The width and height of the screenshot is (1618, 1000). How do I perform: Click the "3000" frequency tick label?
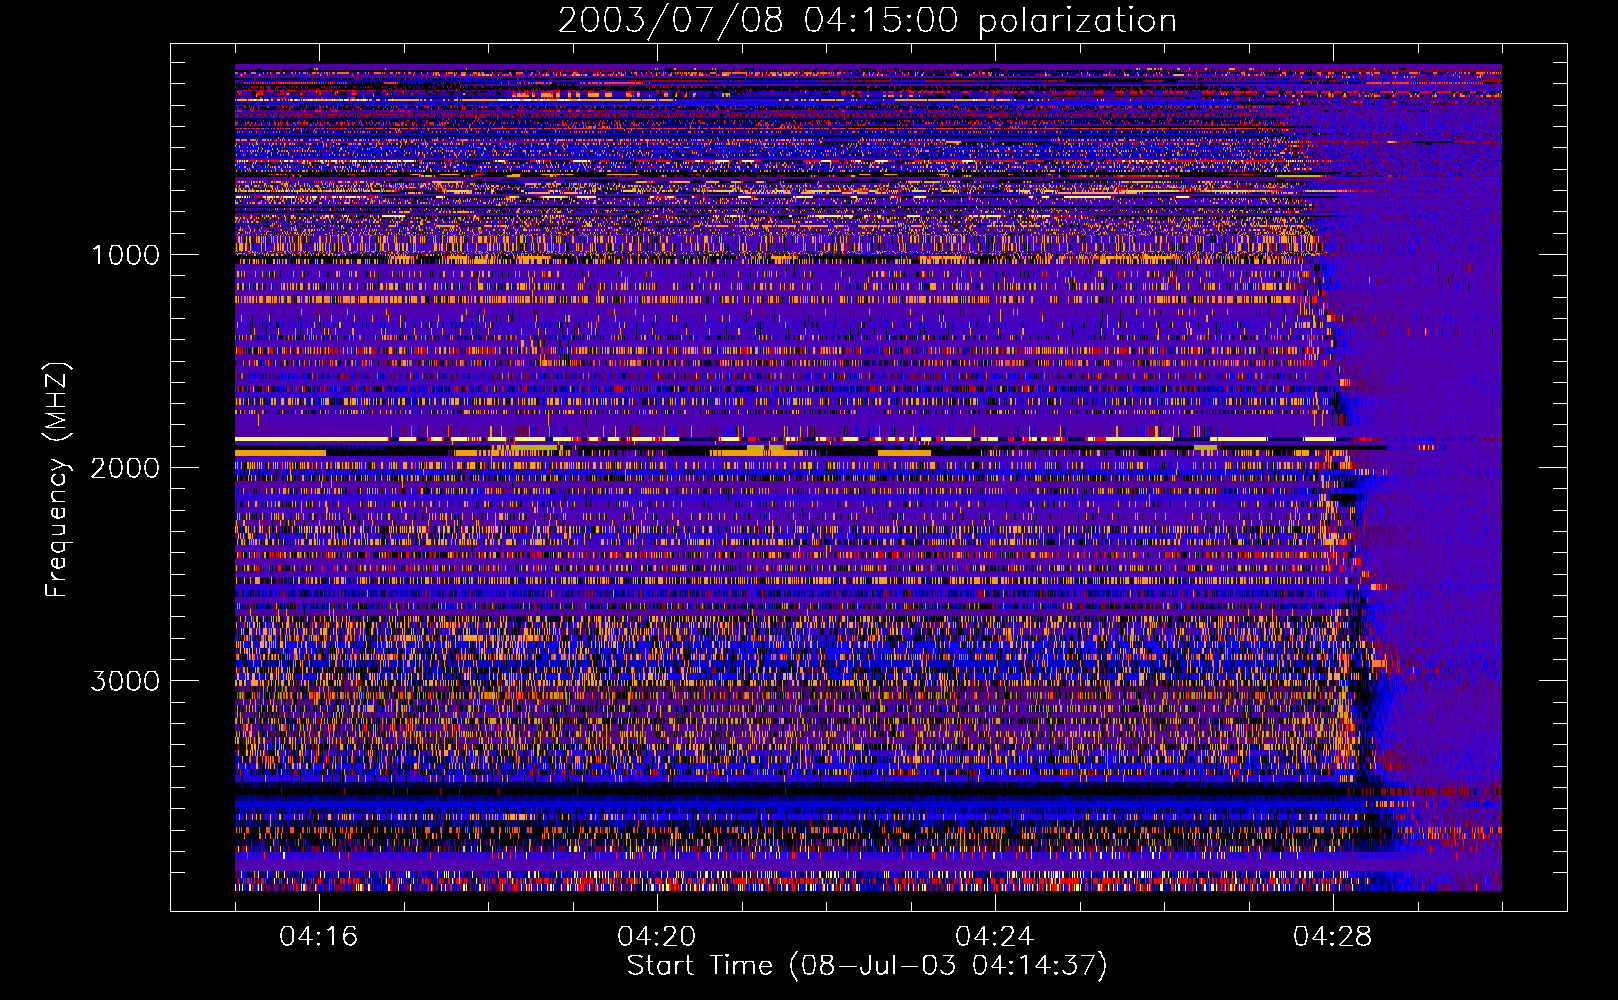(x=125, y=681)
